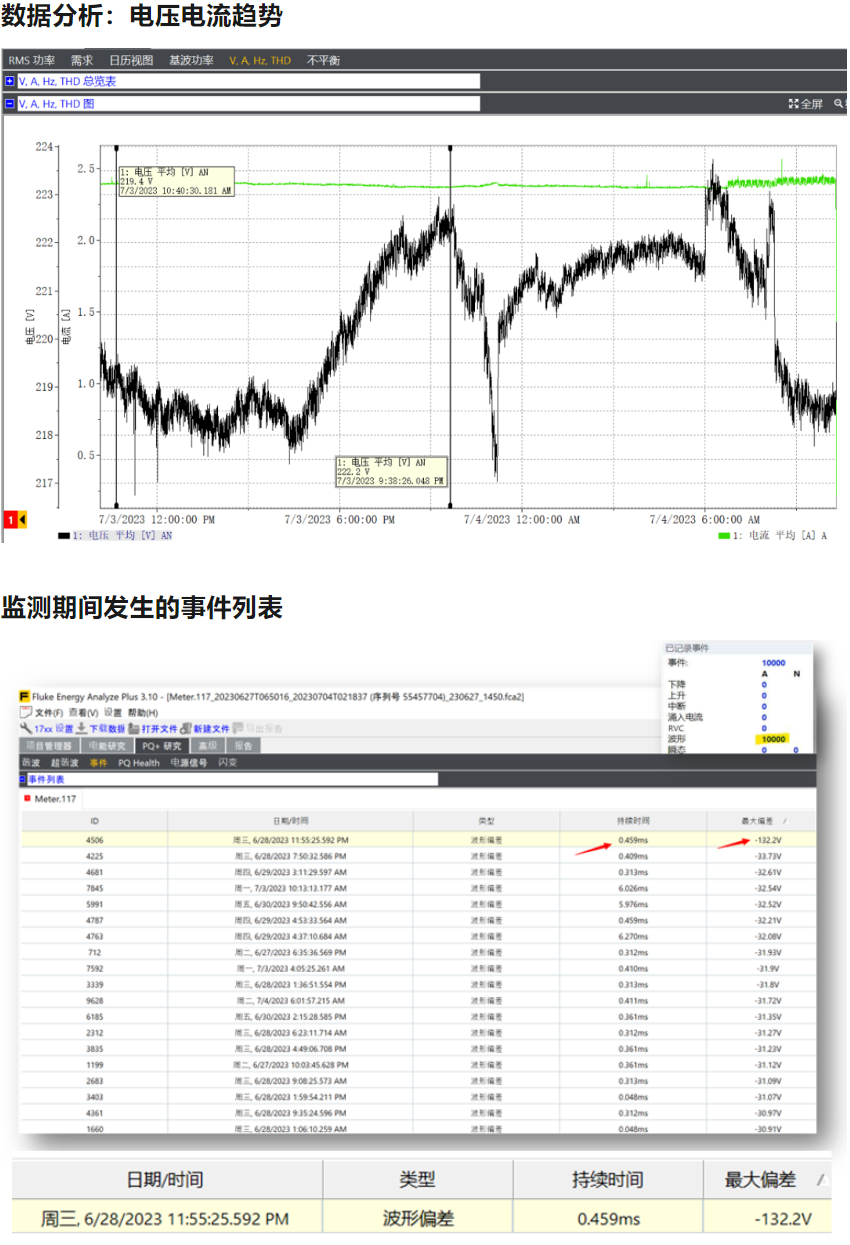Screen dimensions: 850x1245
Task: Open the 项目管理器 tab
Action: 49,745
